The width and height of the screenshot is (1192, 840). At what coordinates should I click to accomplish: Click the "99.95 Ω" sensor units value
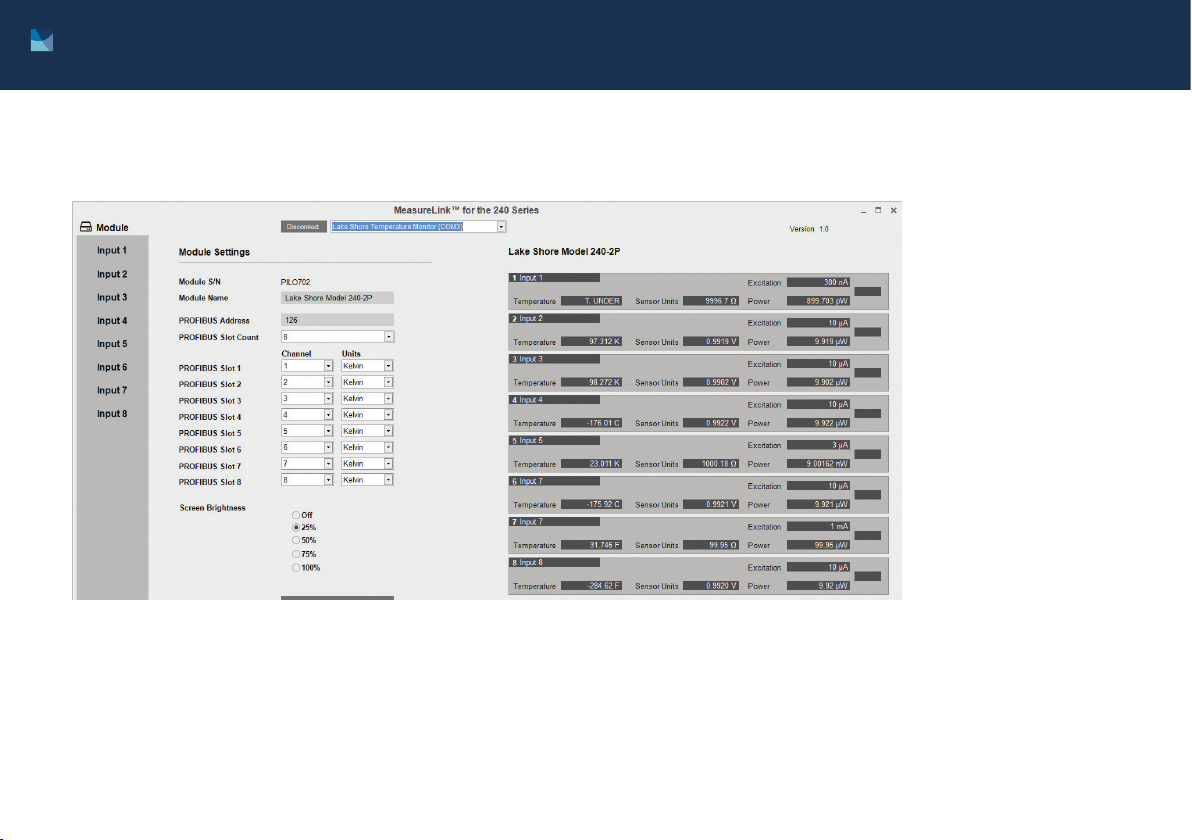[x=711, y=545]
